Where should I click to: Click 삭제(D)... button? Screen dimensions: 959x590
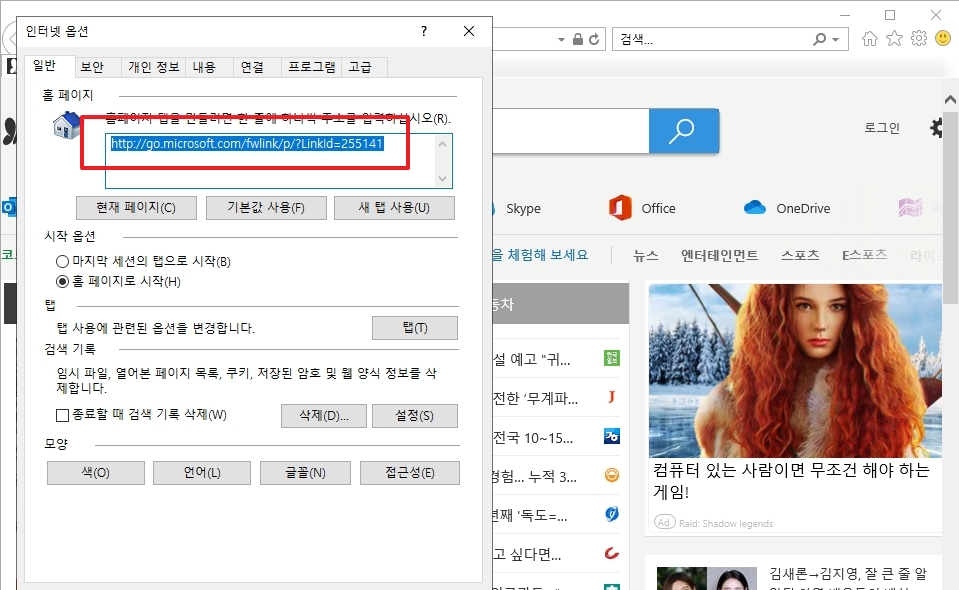pyautogui.click(x=324, y=416)
